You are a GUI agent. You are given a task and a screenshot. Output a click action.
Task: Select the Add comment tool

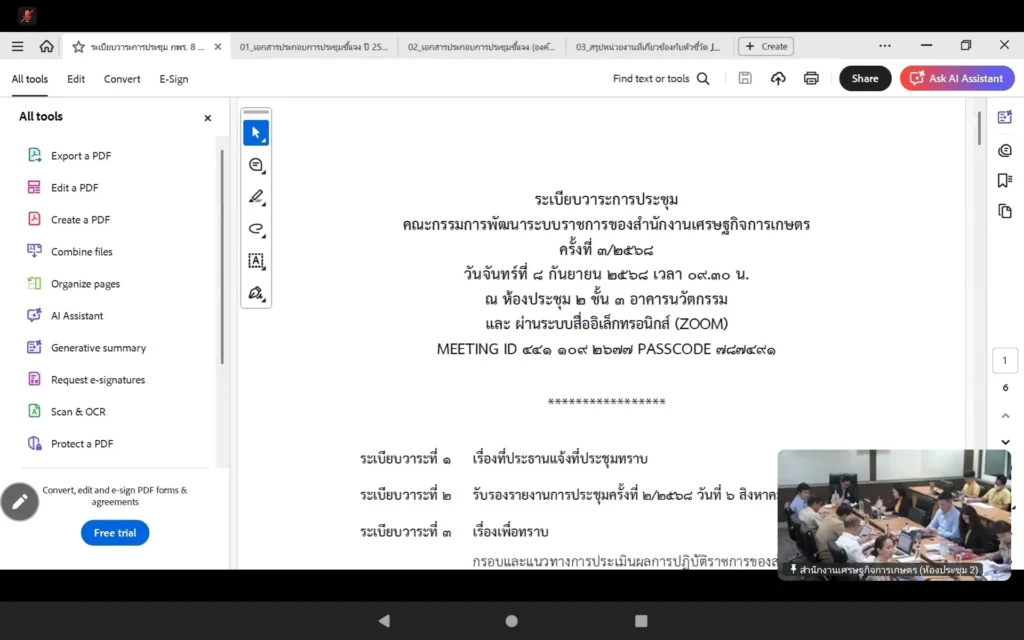pyautogui.click(x=256, y=165)
